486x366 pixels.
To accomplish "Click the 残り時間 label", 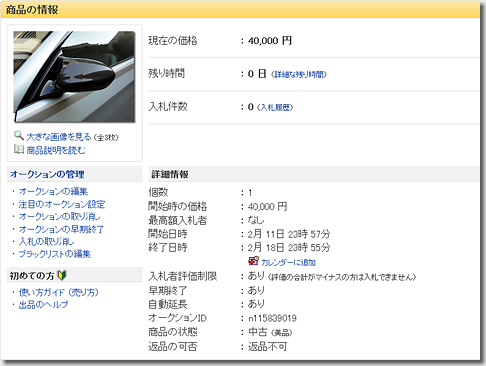I will point(166,73).
